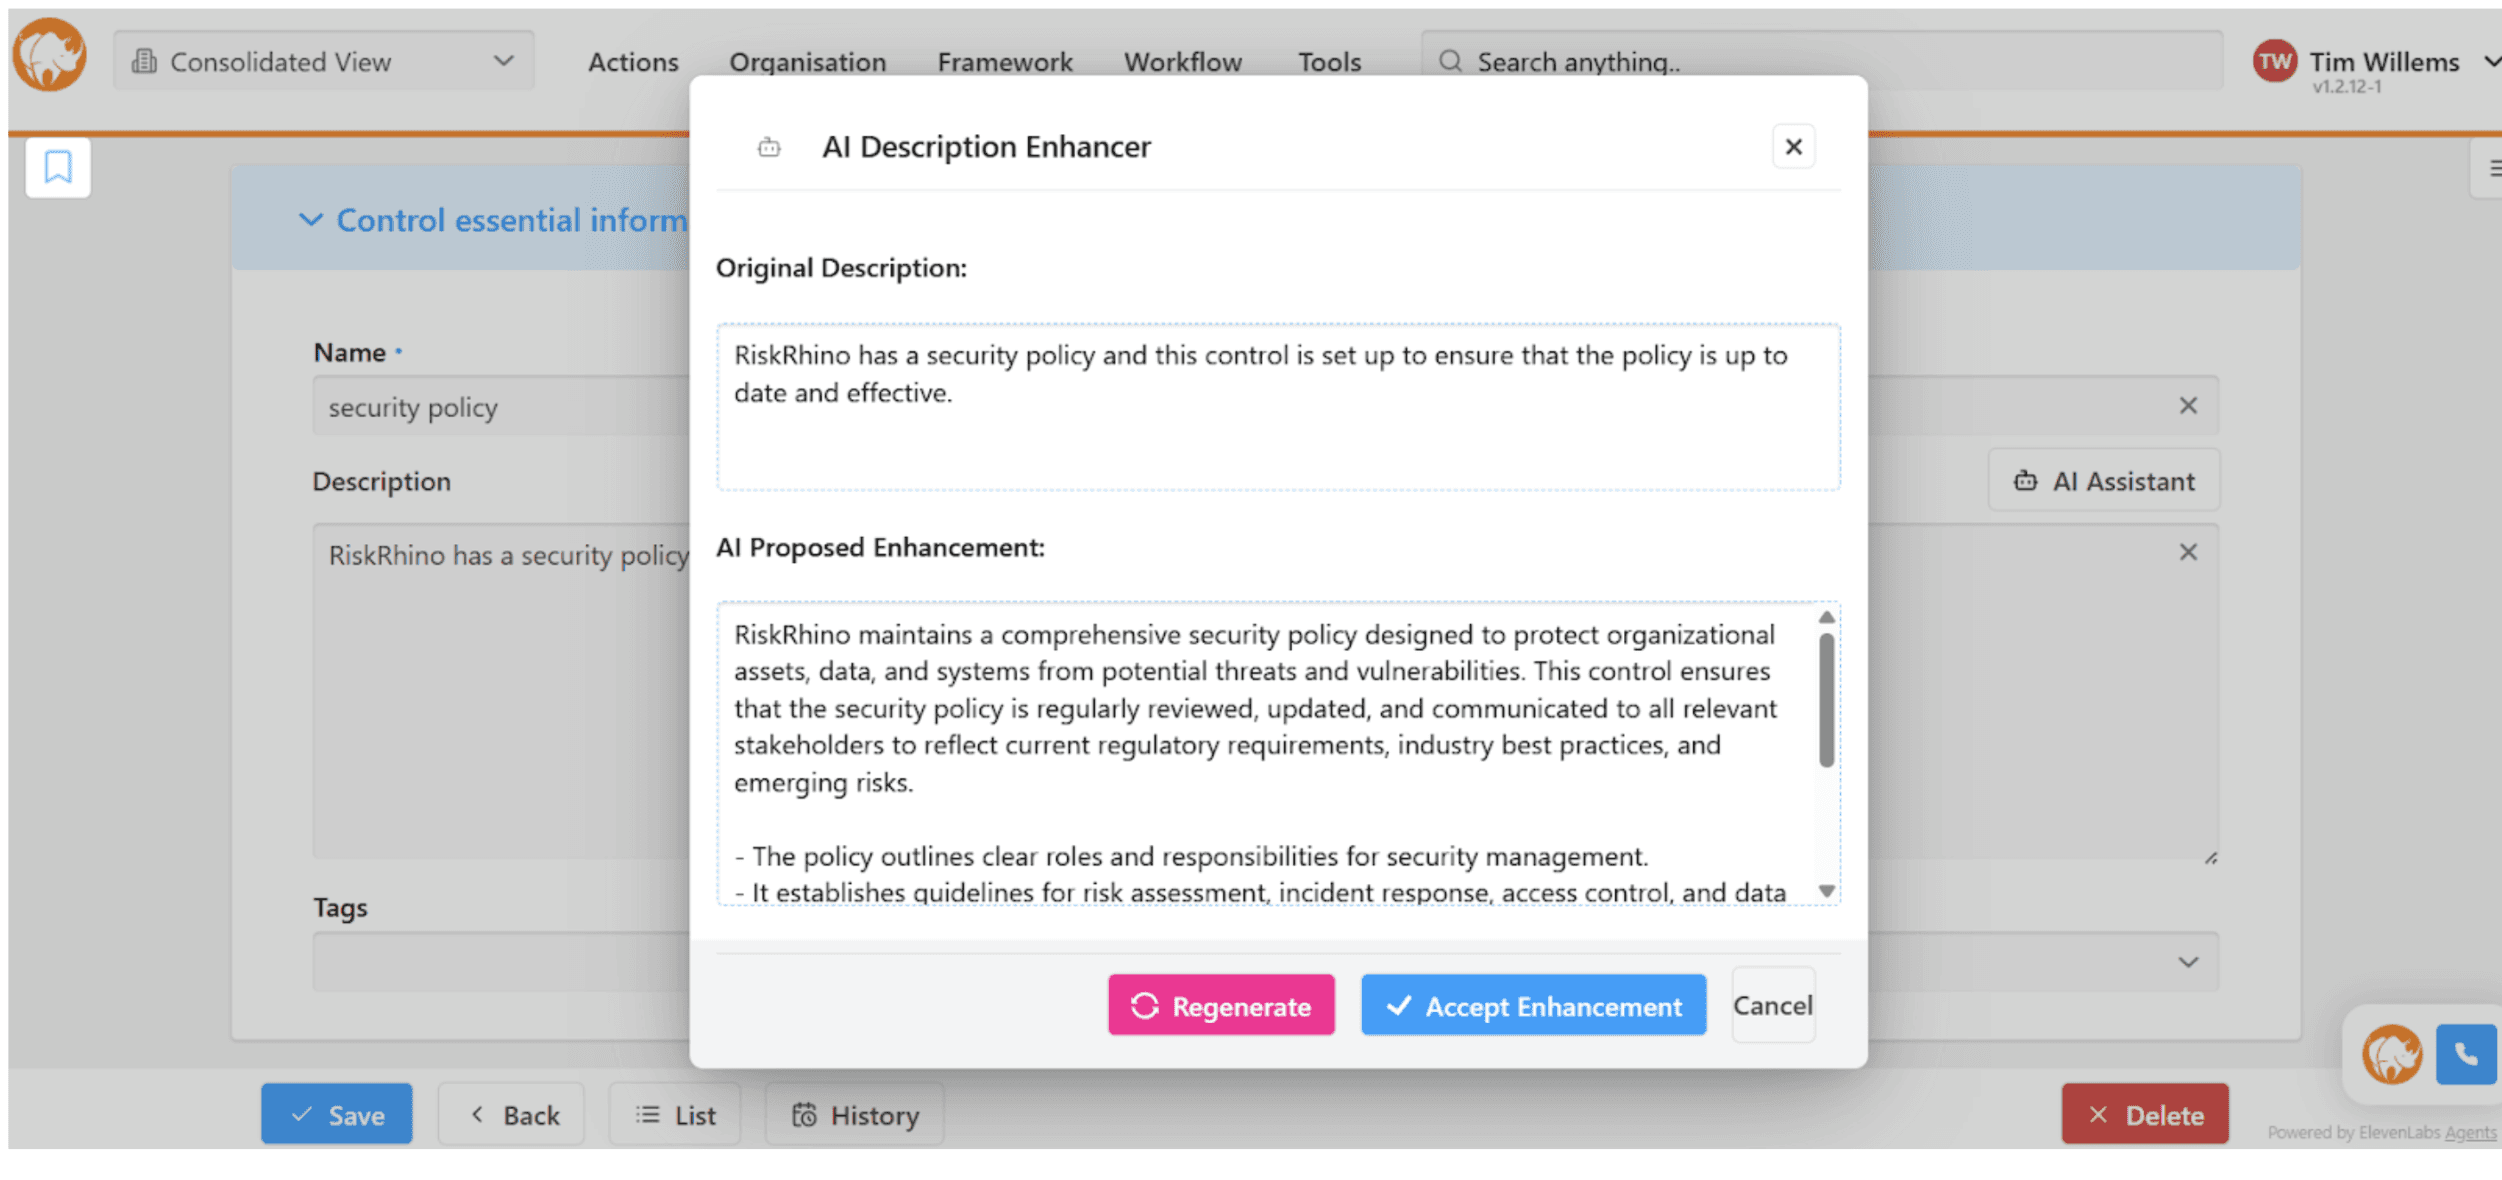2502x1180 pixels.
Task: Expand the Tags dropdown arrow
Action: point(2188,962)
